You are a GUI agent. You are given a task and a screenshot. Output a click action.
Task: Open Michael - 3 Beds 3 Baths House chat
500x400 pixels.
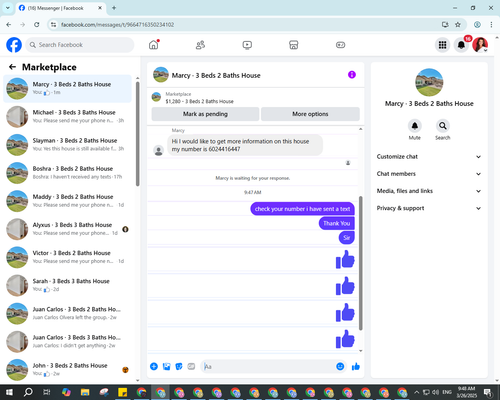[x=67, y=116]
